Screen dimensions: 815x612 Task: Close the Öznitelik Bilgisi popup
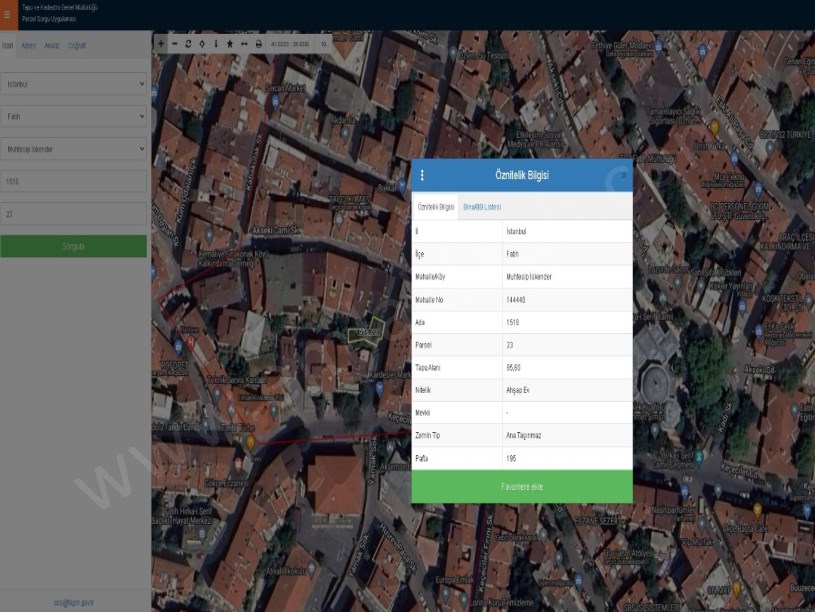[x=622, y=175]
